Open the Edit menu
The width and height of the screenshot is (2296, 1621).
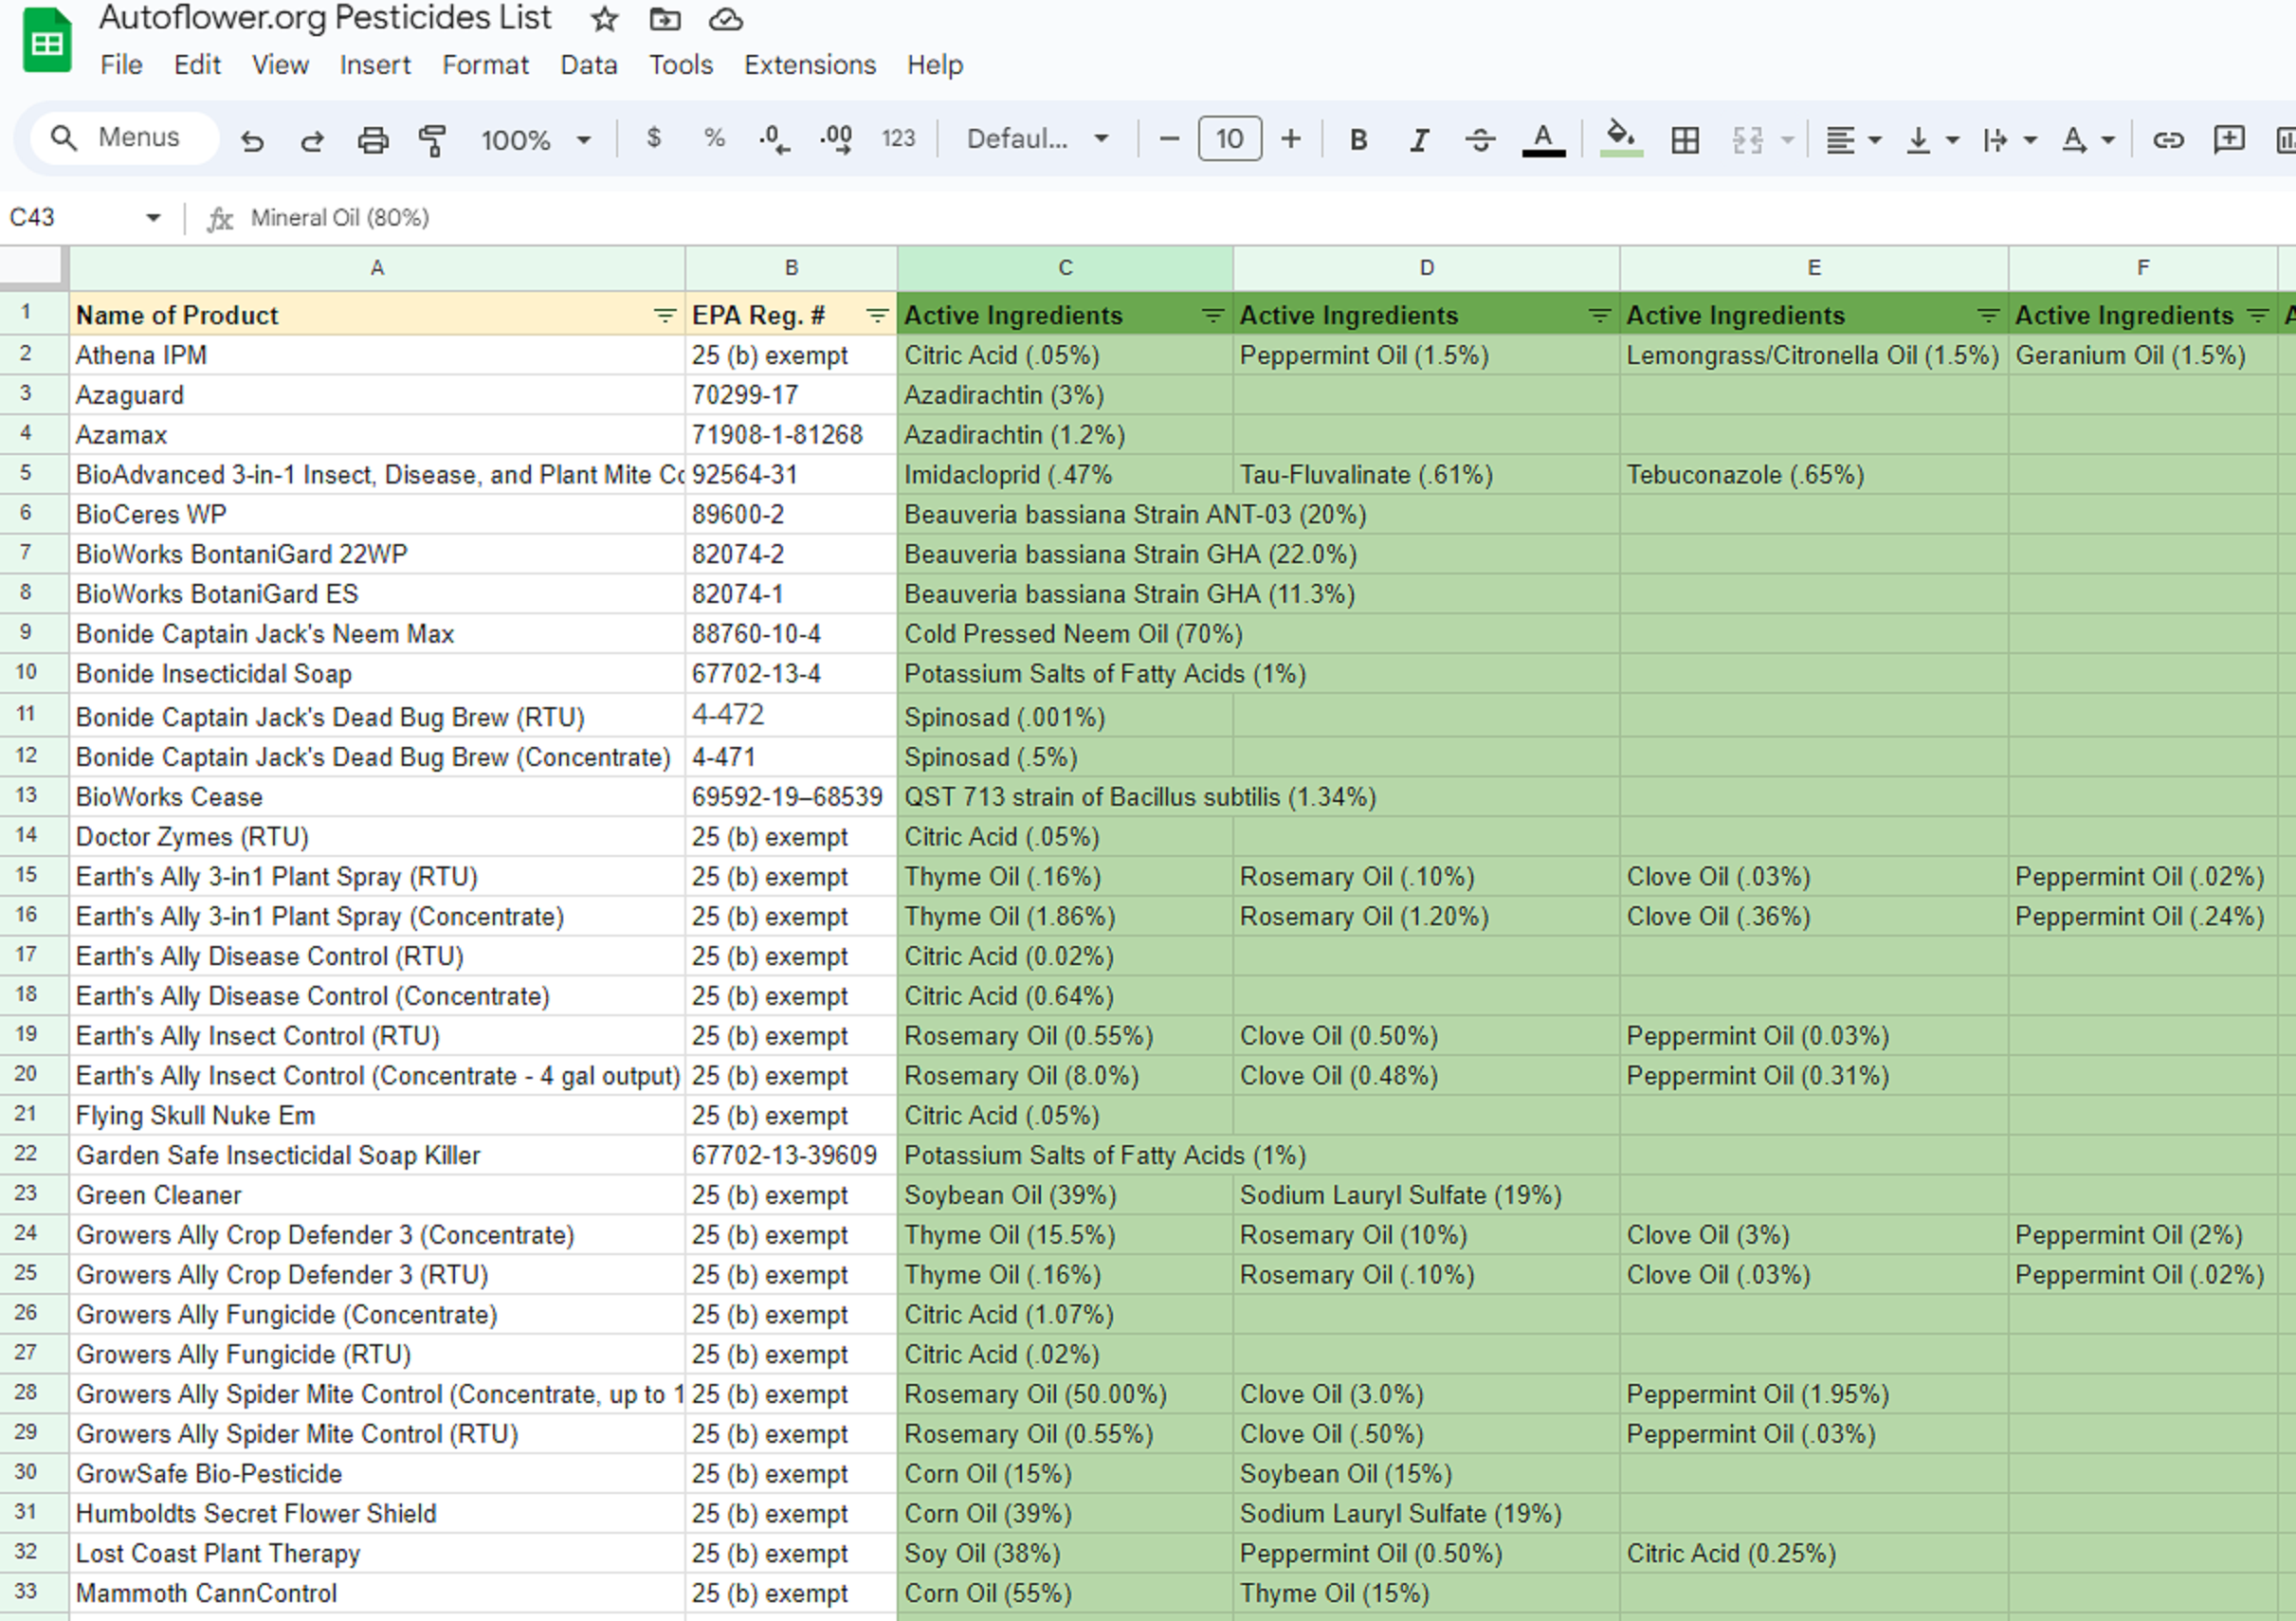[x=197, y=65]
